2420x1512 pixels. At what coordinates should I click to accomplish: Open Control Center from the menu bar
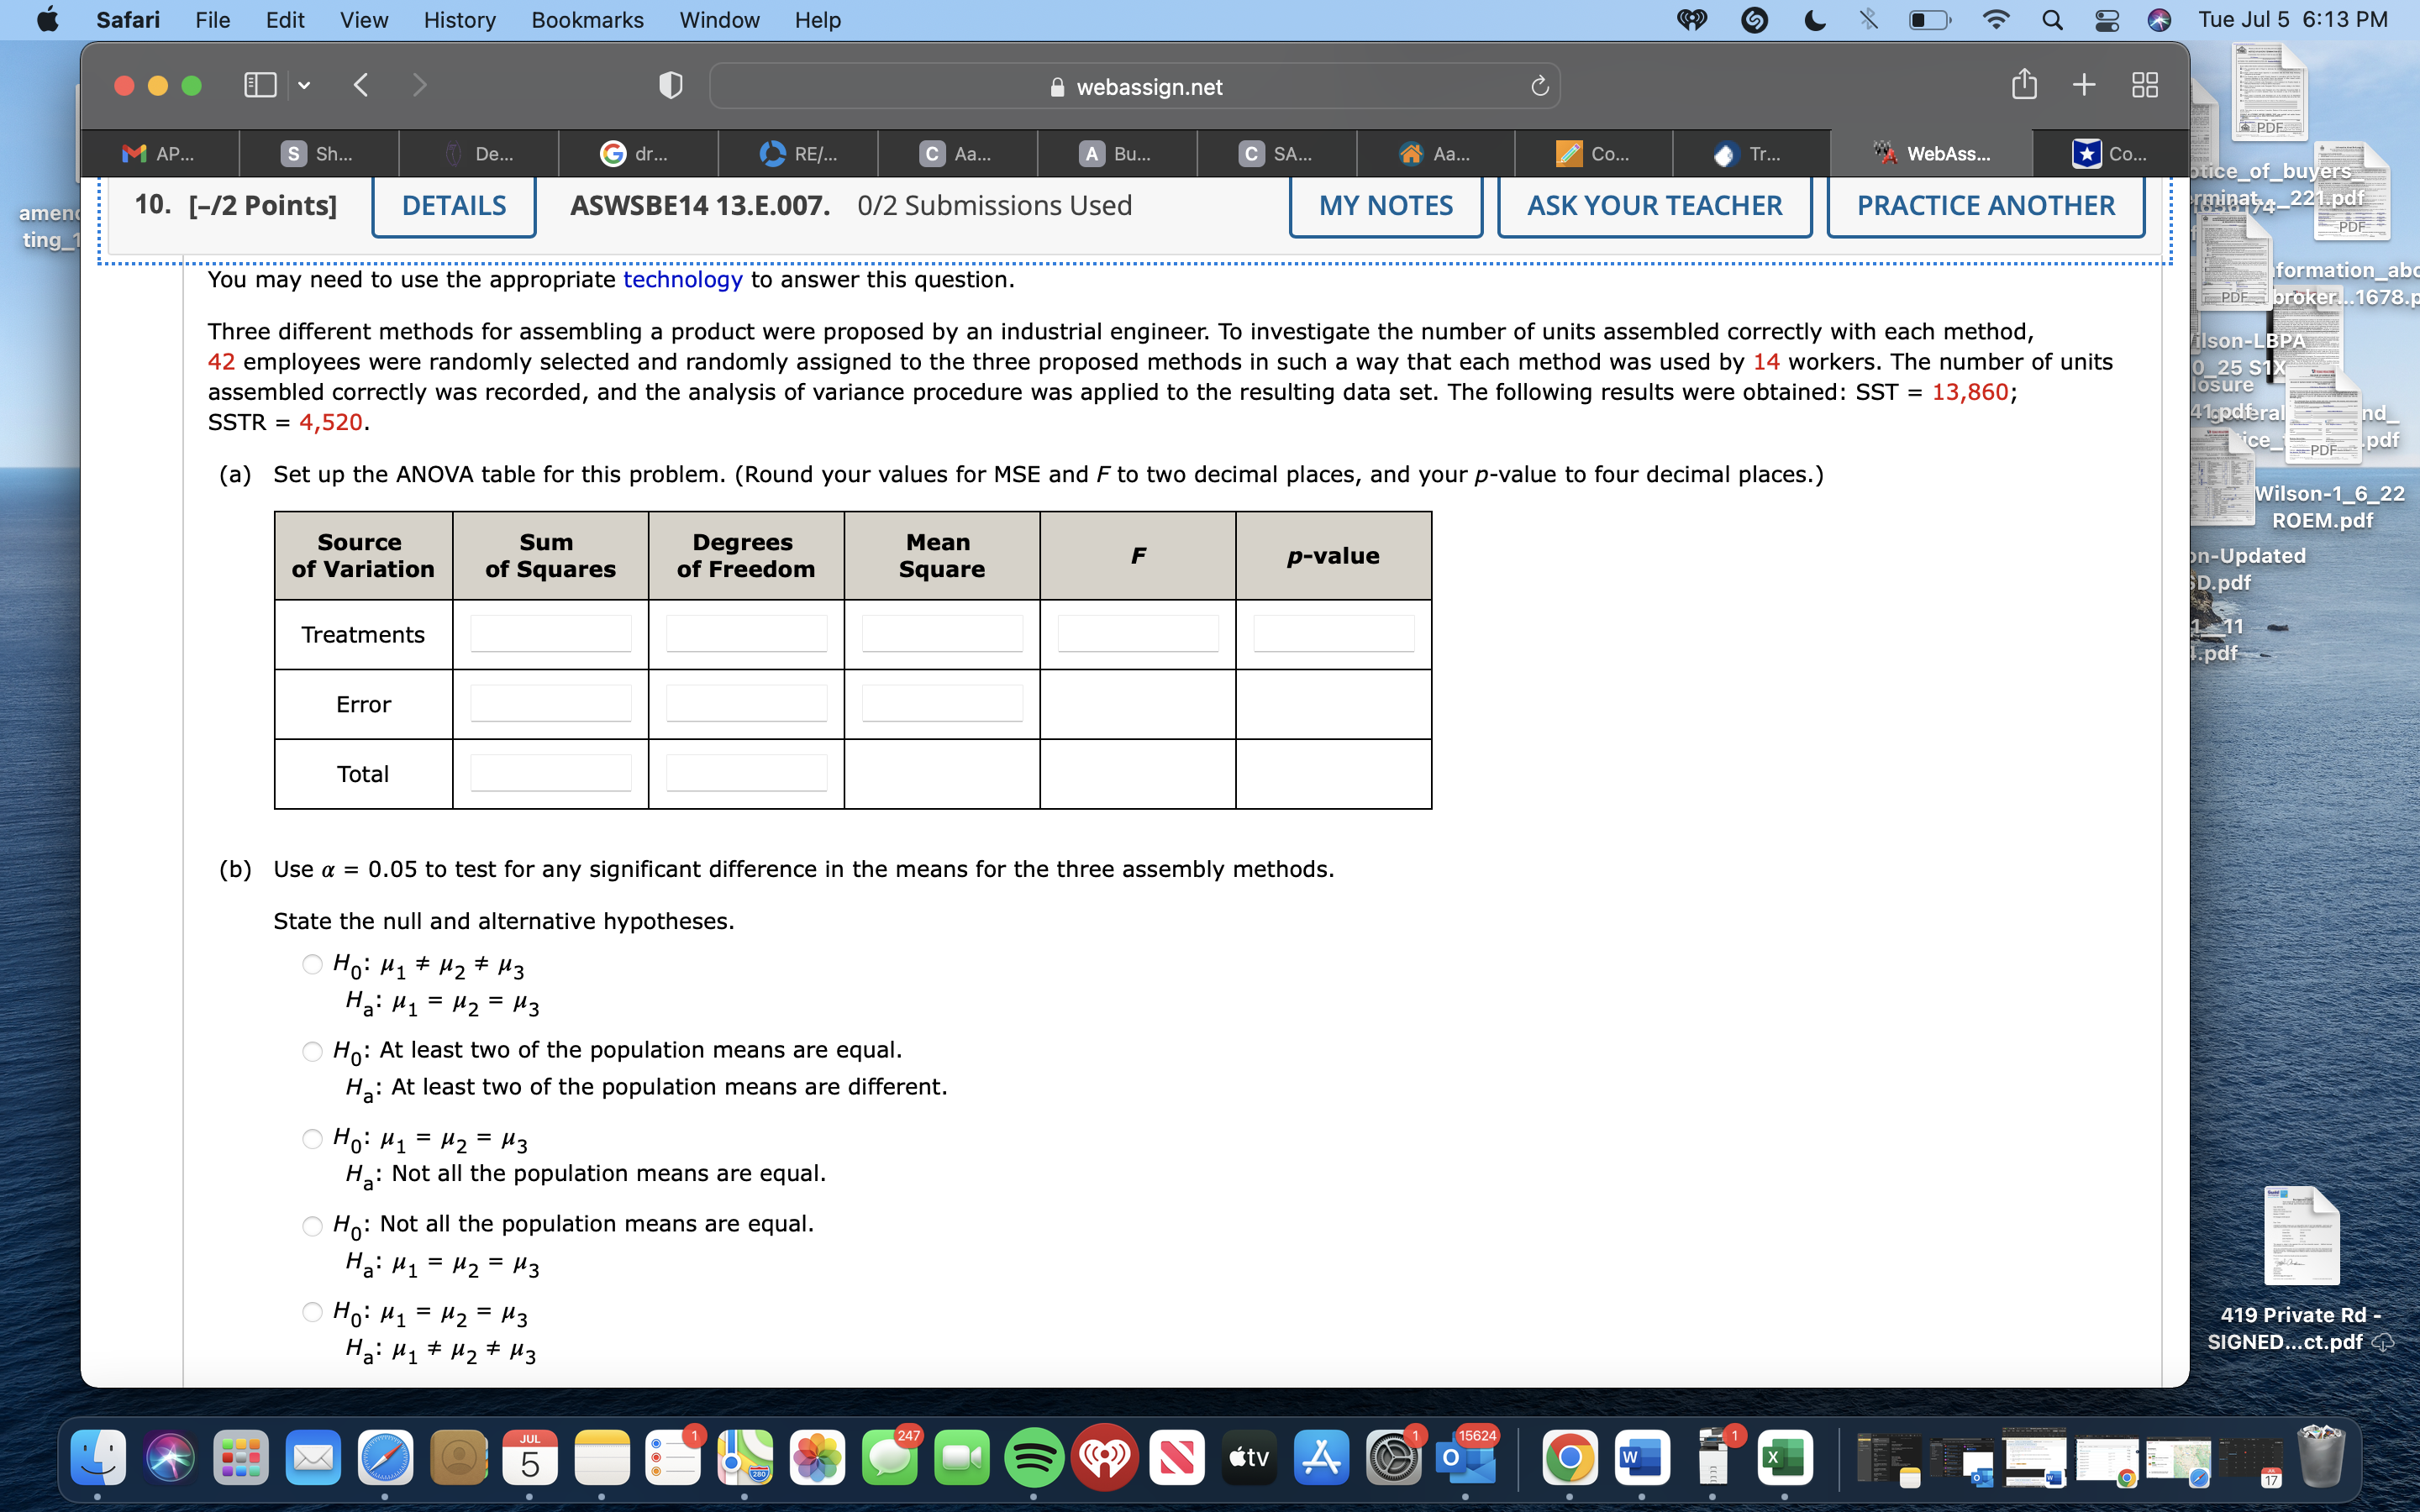(2107, 20)
